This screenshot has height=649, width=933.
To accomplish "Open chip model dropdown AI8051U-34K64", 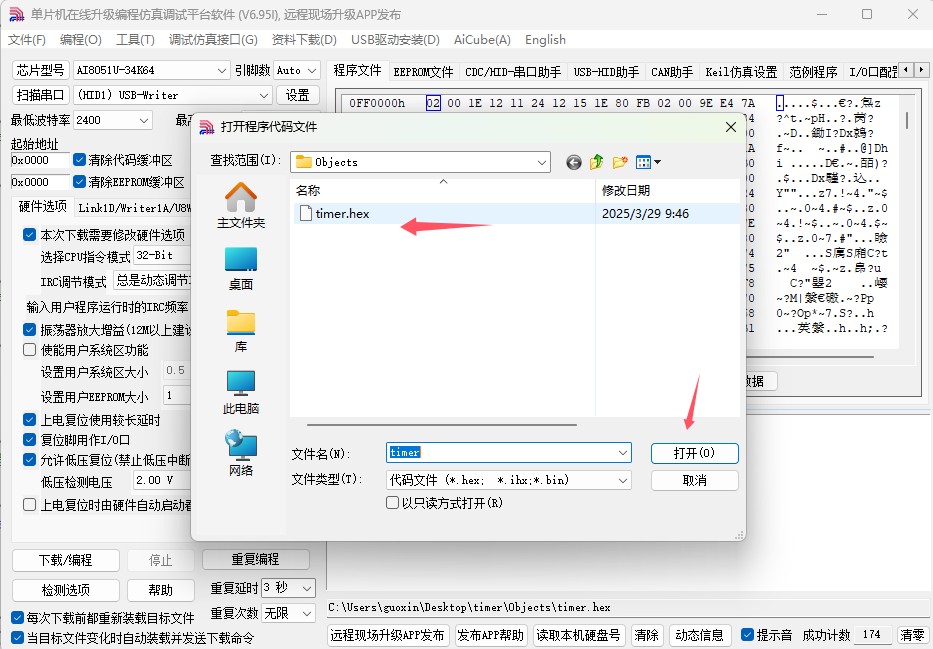I will coord(151,70).
